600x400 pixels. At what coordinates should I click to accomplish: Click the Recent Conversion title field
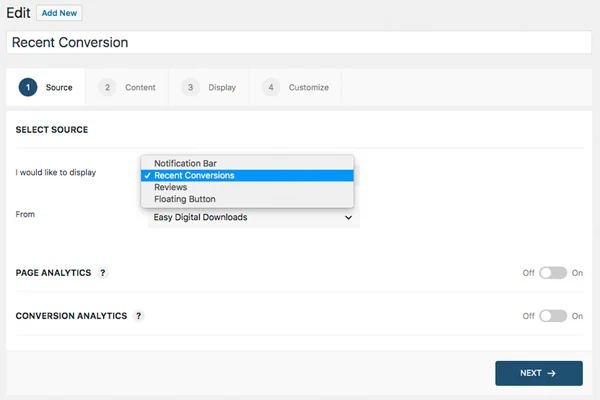(299, 42)
